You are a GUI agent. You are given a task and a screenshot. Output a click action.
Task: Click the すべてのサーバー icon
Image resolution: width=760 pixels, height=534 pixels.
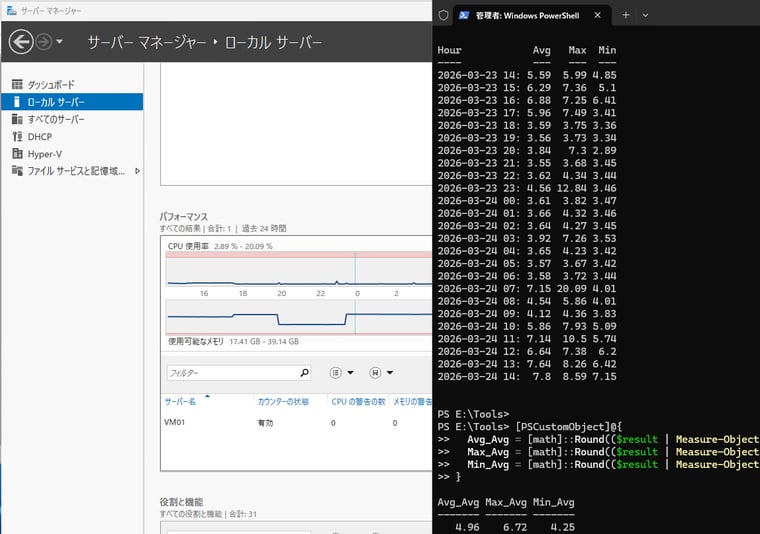click(17, 119)
